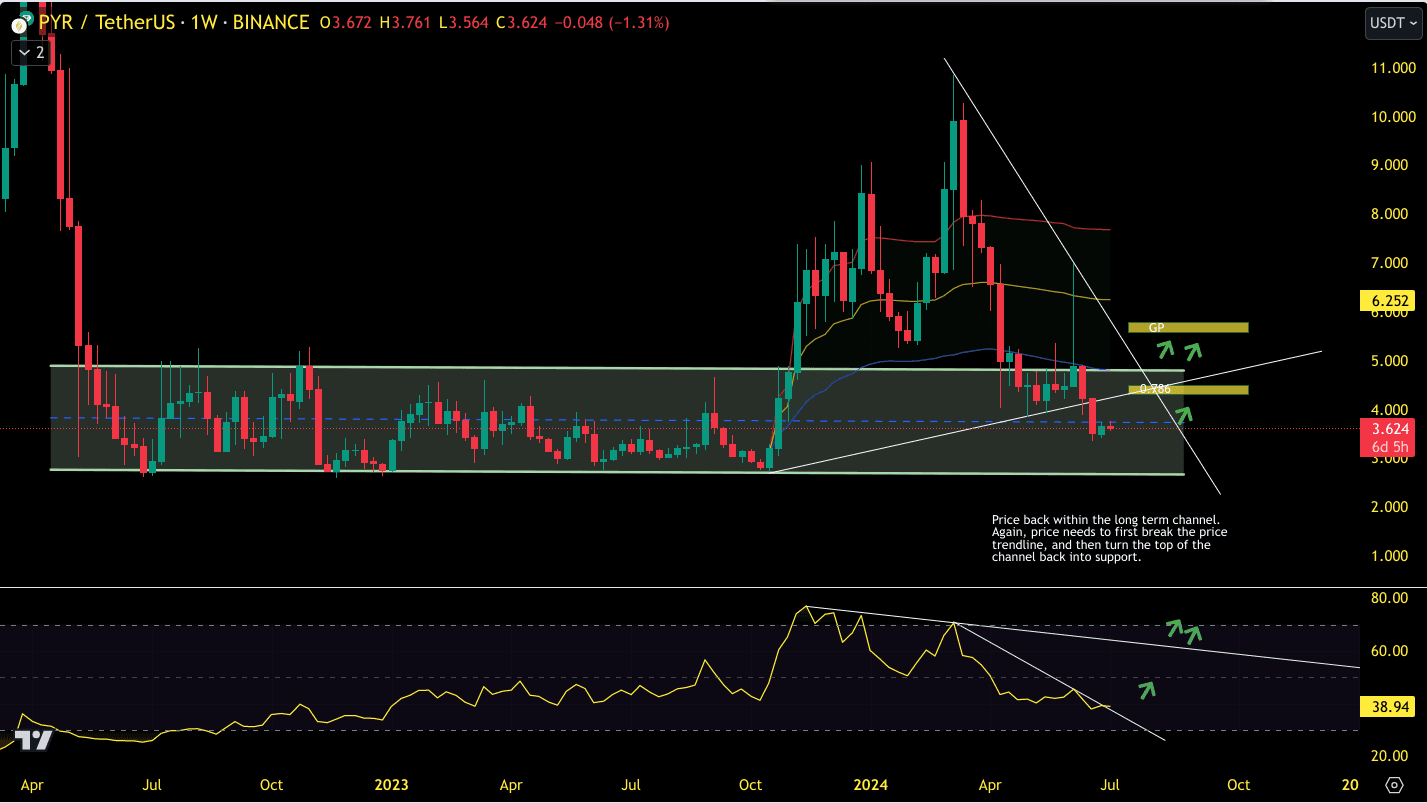
Task: Click the open value O3.672
Action: coord(346,22)
